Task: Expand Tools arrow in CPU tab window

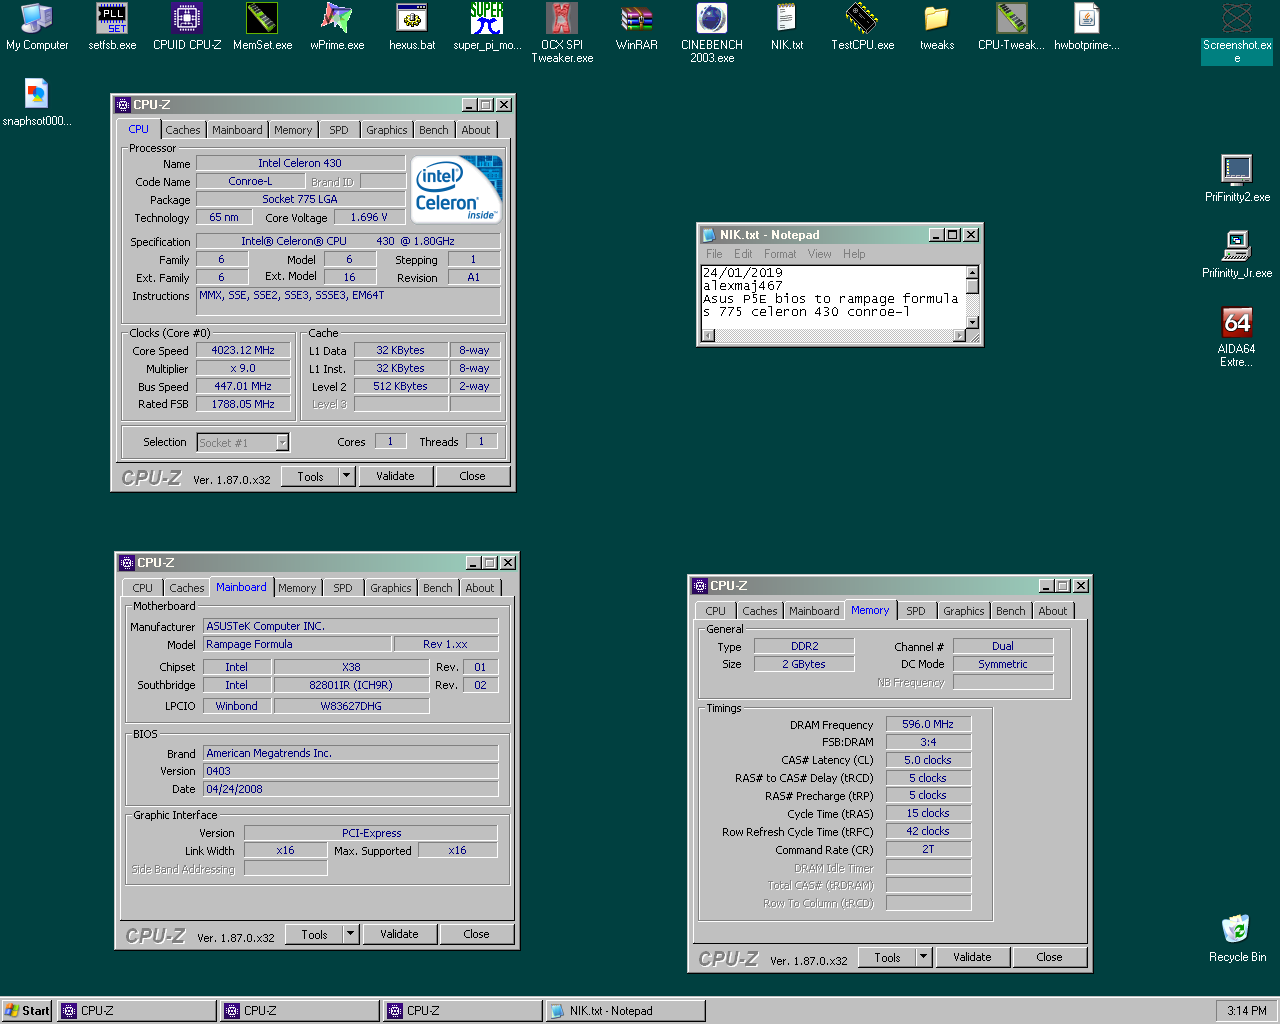Action: tap(346, 476)
